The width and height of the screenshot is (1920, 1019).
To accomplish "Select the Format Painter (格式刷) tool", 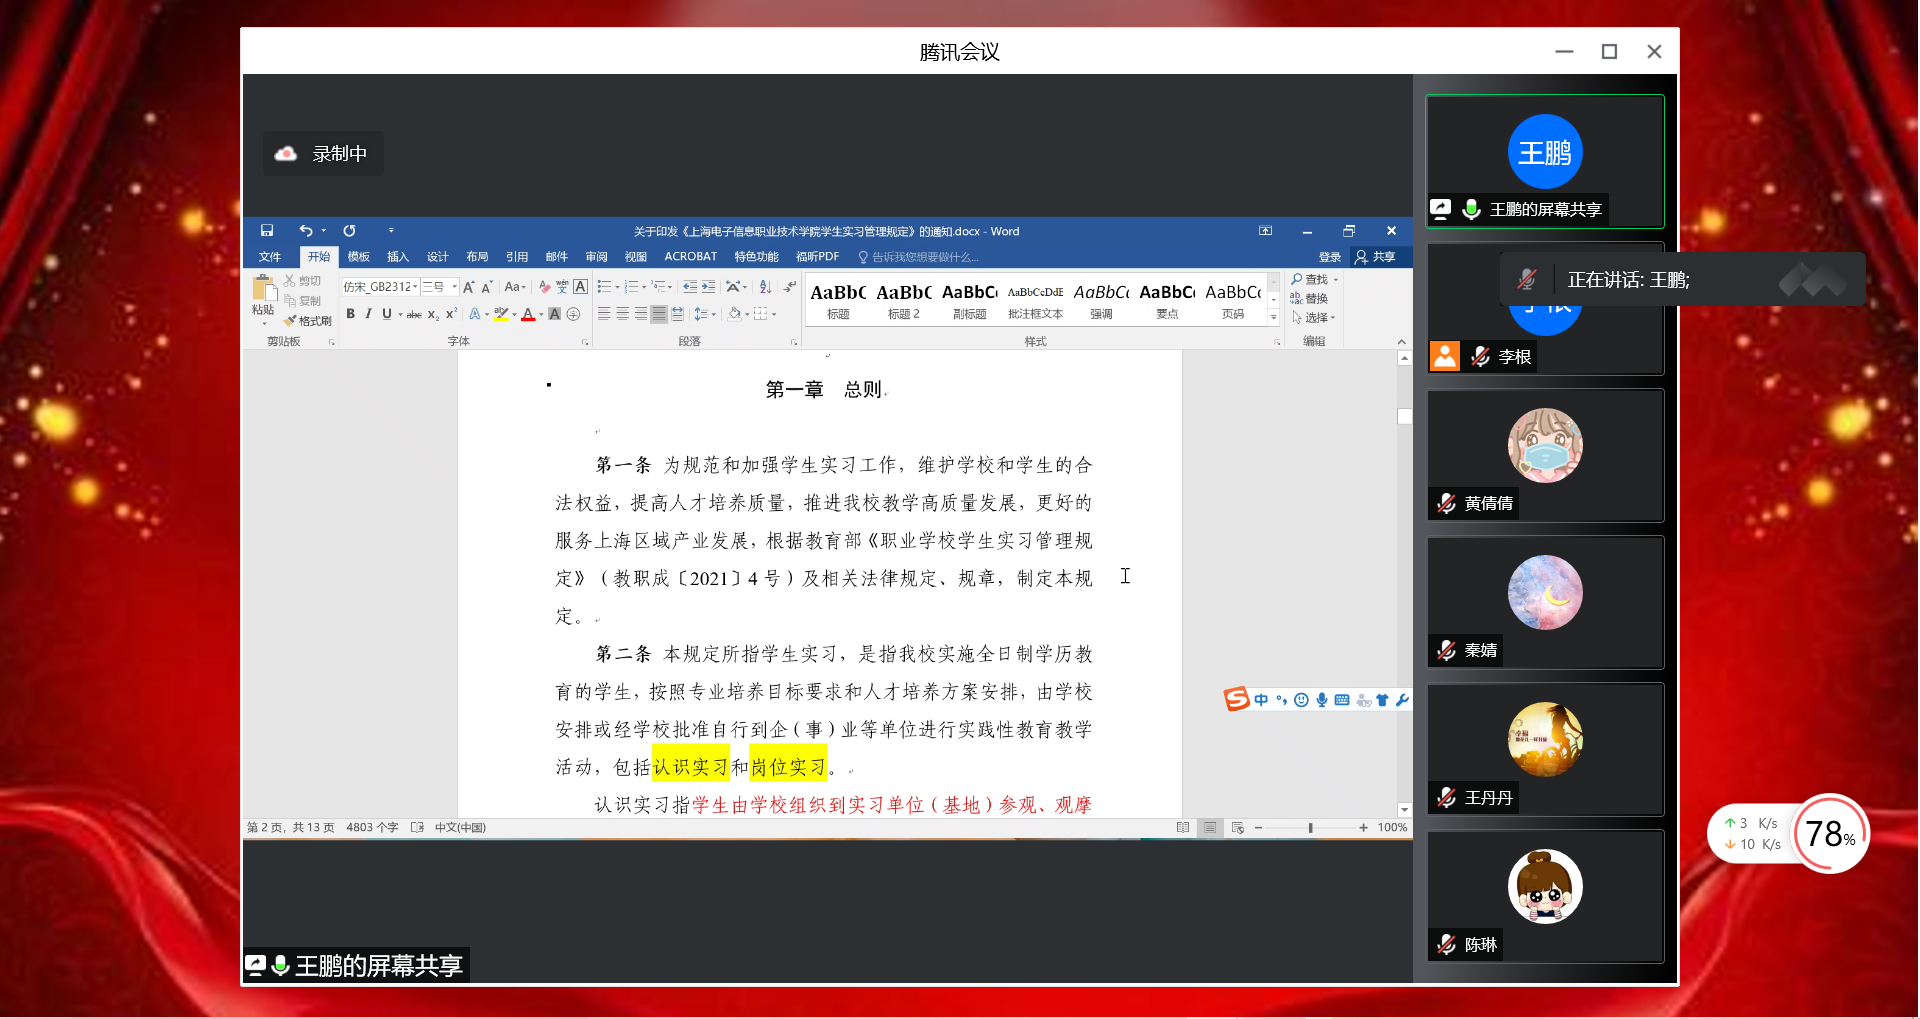I will [308, 321].
